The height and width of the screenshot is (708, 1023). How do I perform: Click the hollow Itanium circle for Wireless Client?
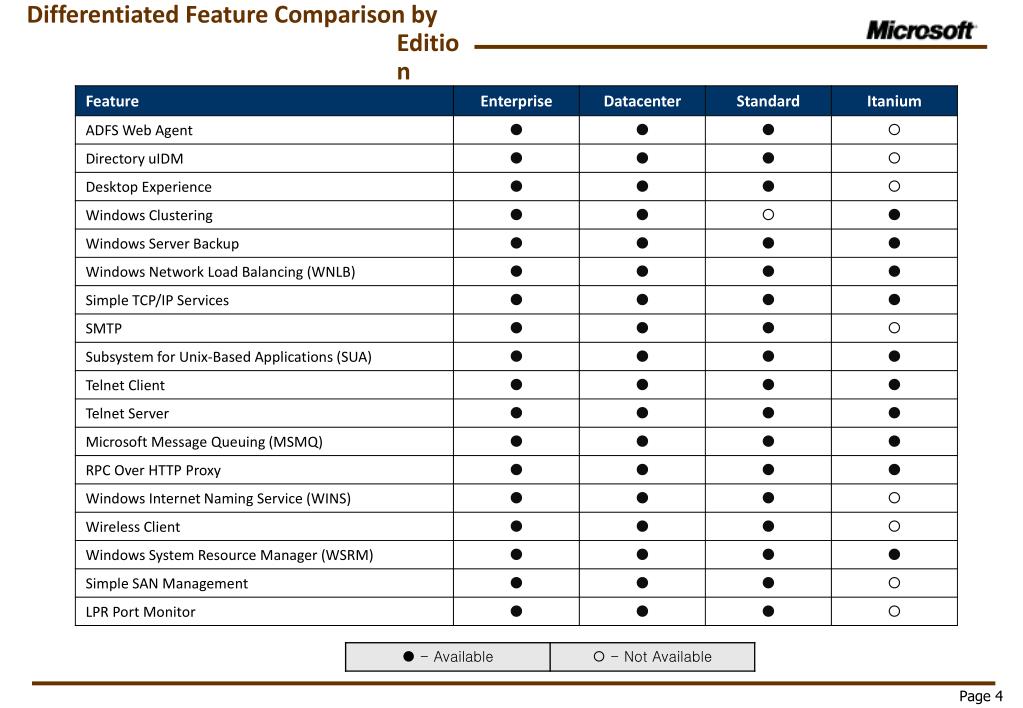894,526
